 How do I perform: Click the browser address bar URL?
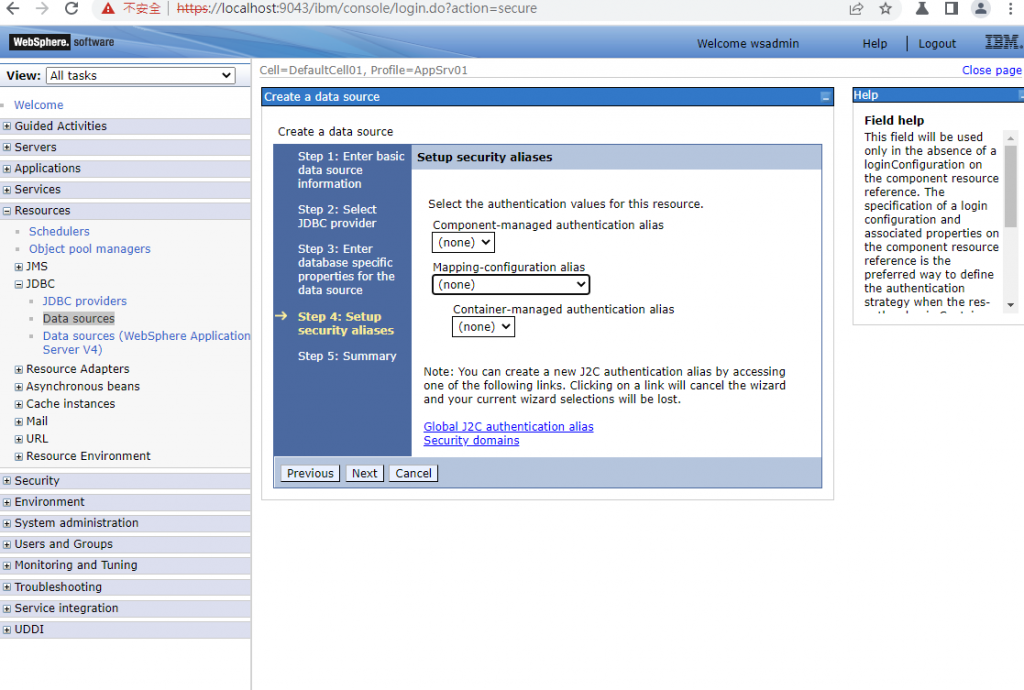click(357, 8)
